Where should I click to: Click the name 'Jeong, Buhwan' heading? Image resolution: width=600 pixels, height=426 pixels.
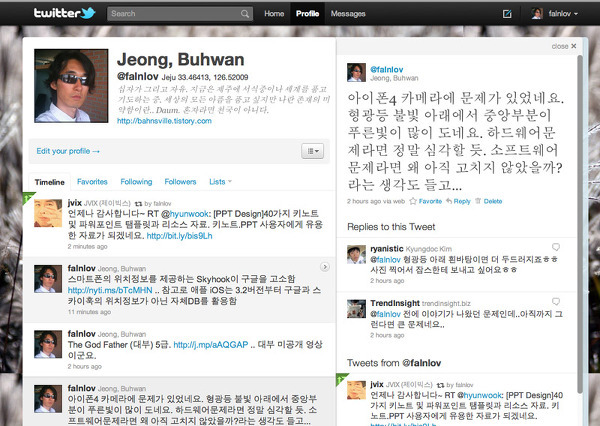[181, 59]
